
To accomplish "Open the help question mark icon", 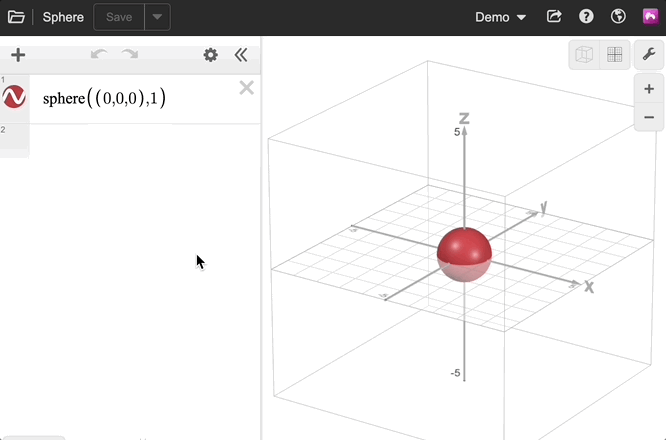I will [586, 17].
